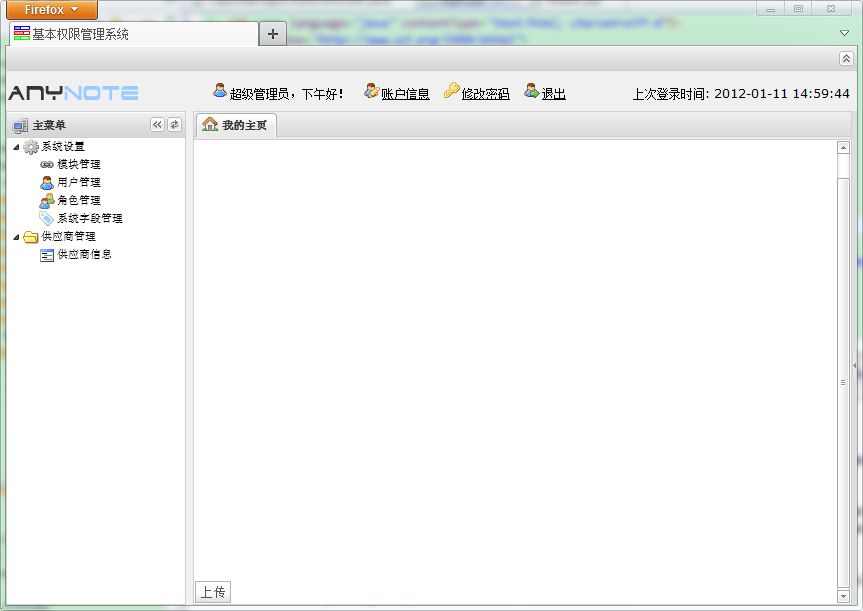
Task: Click the vertical scrollbar thumb
Action: tap(843, 382)
